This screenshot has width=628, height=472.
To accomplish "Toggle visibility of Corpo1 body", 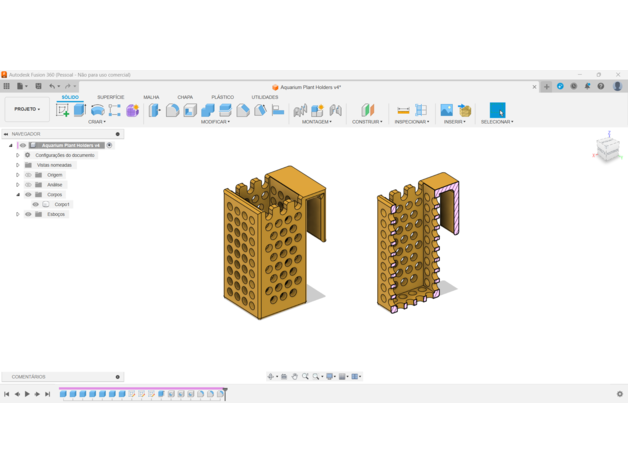I will (36, 204).
